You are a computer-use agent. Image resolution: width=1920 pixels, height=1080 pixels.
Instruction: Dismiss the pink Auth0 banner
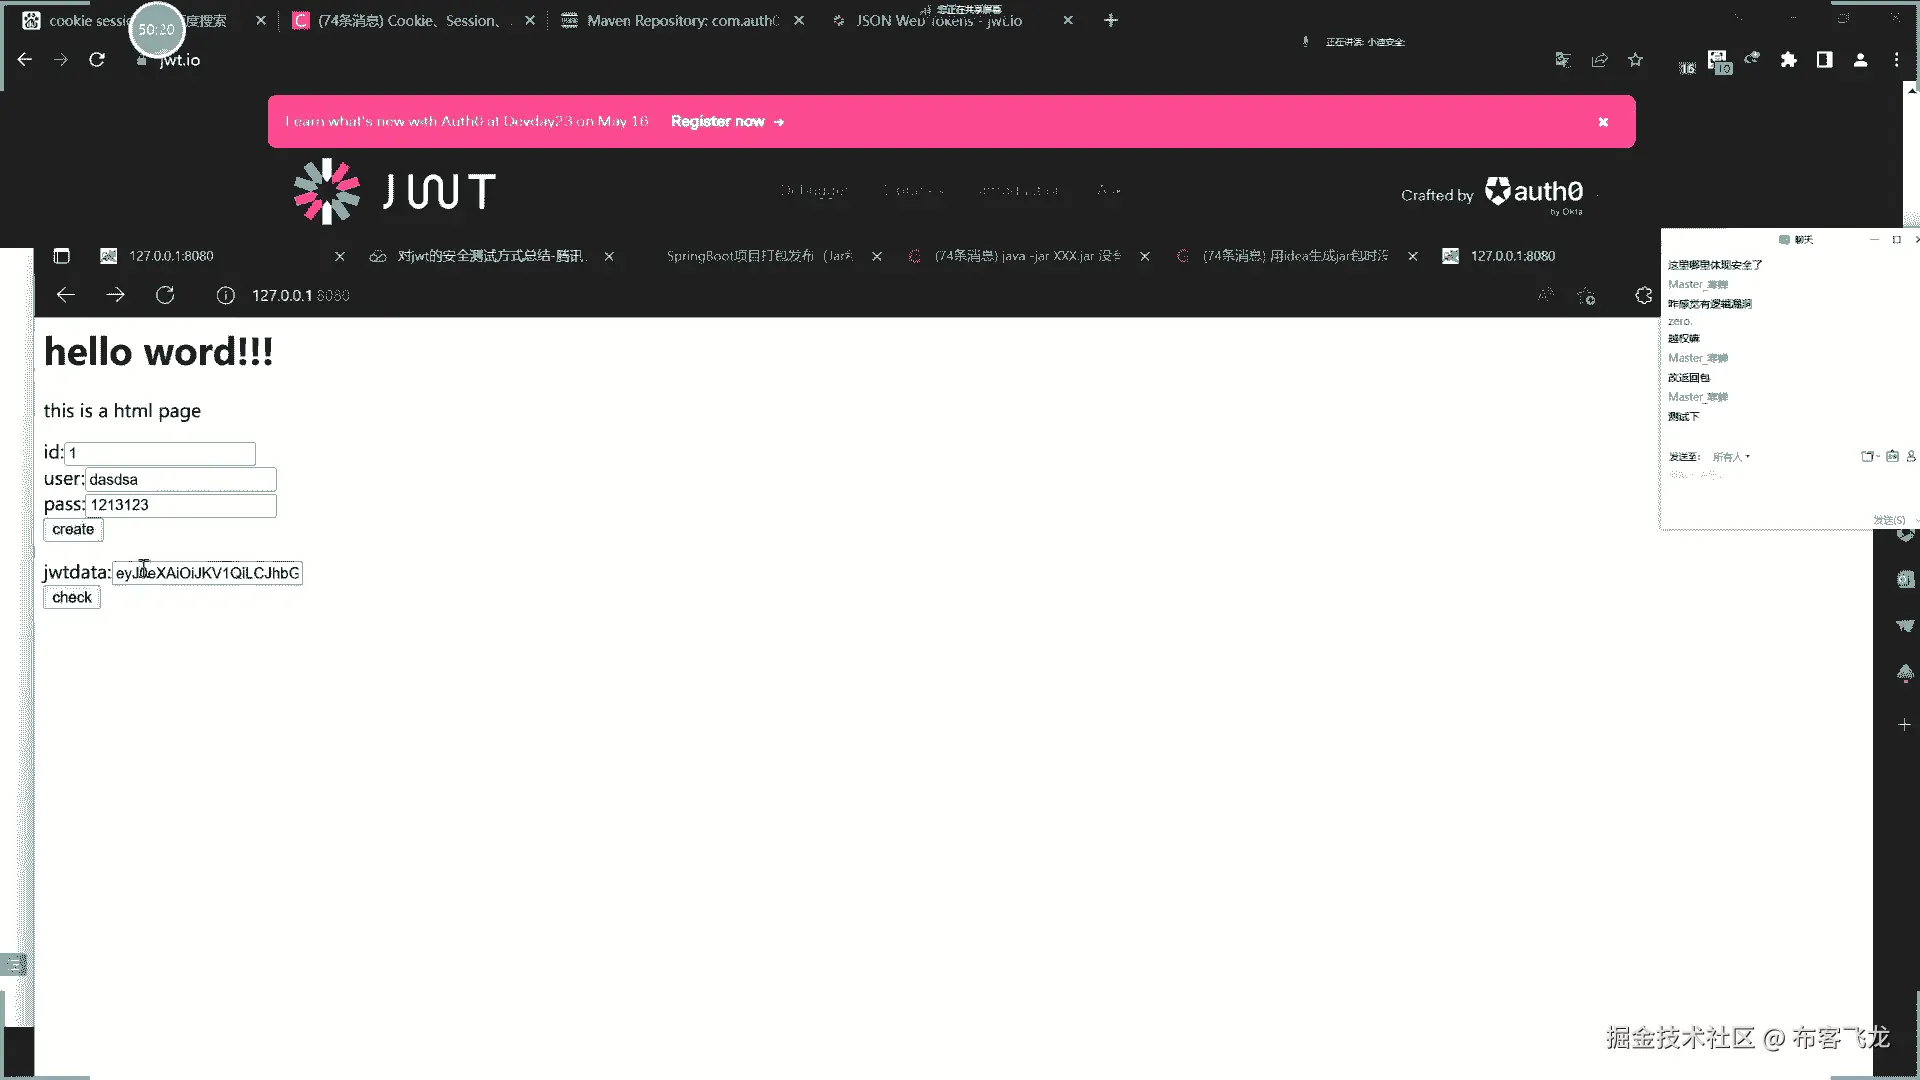click(x=1603, y=122)
